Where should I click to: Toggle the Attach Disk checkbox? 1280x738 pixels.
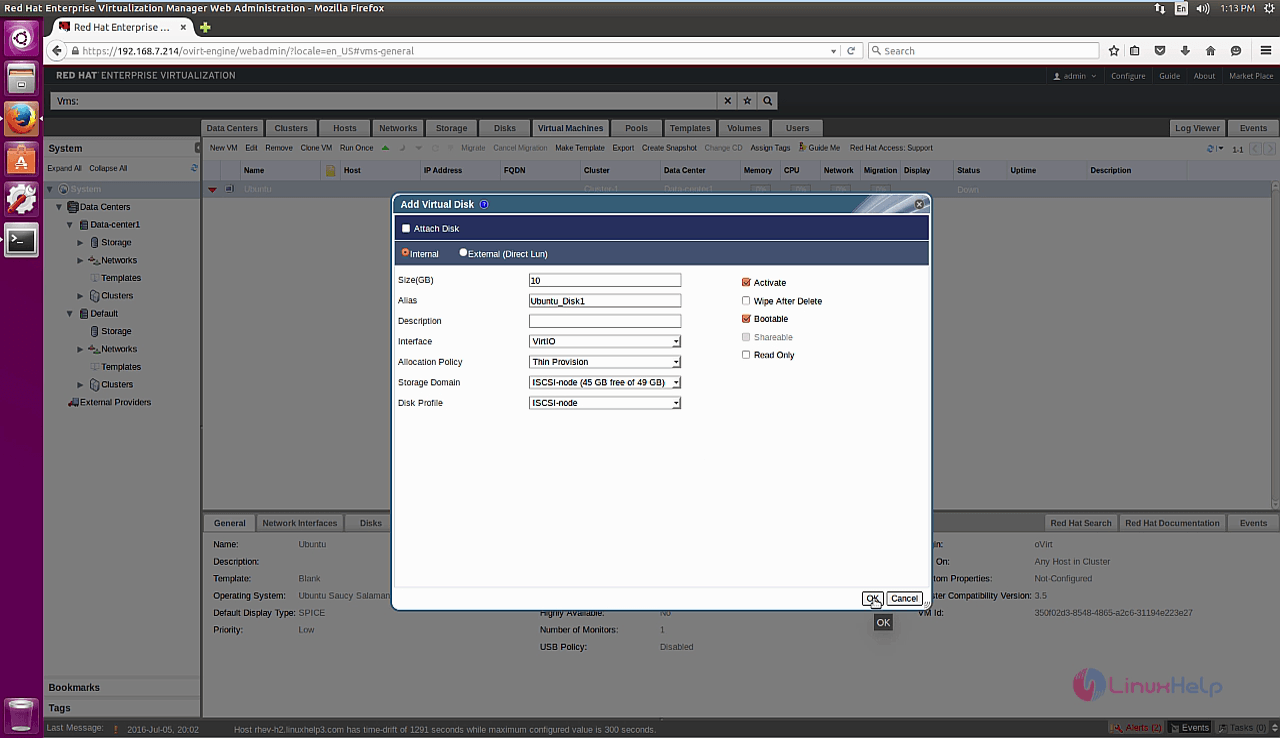[406, 229]
